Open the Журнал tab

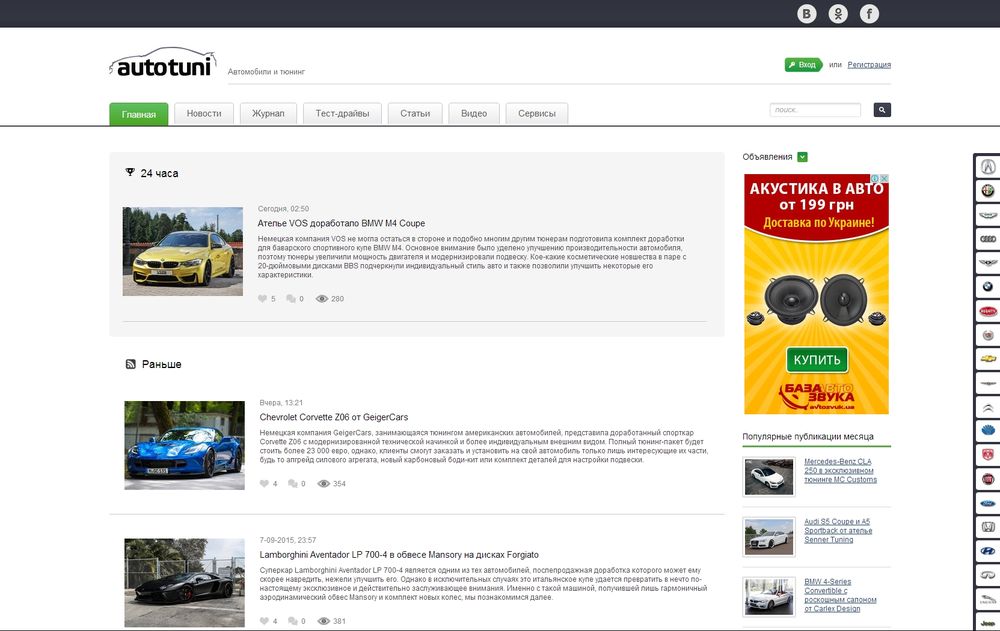click(268, 113)
